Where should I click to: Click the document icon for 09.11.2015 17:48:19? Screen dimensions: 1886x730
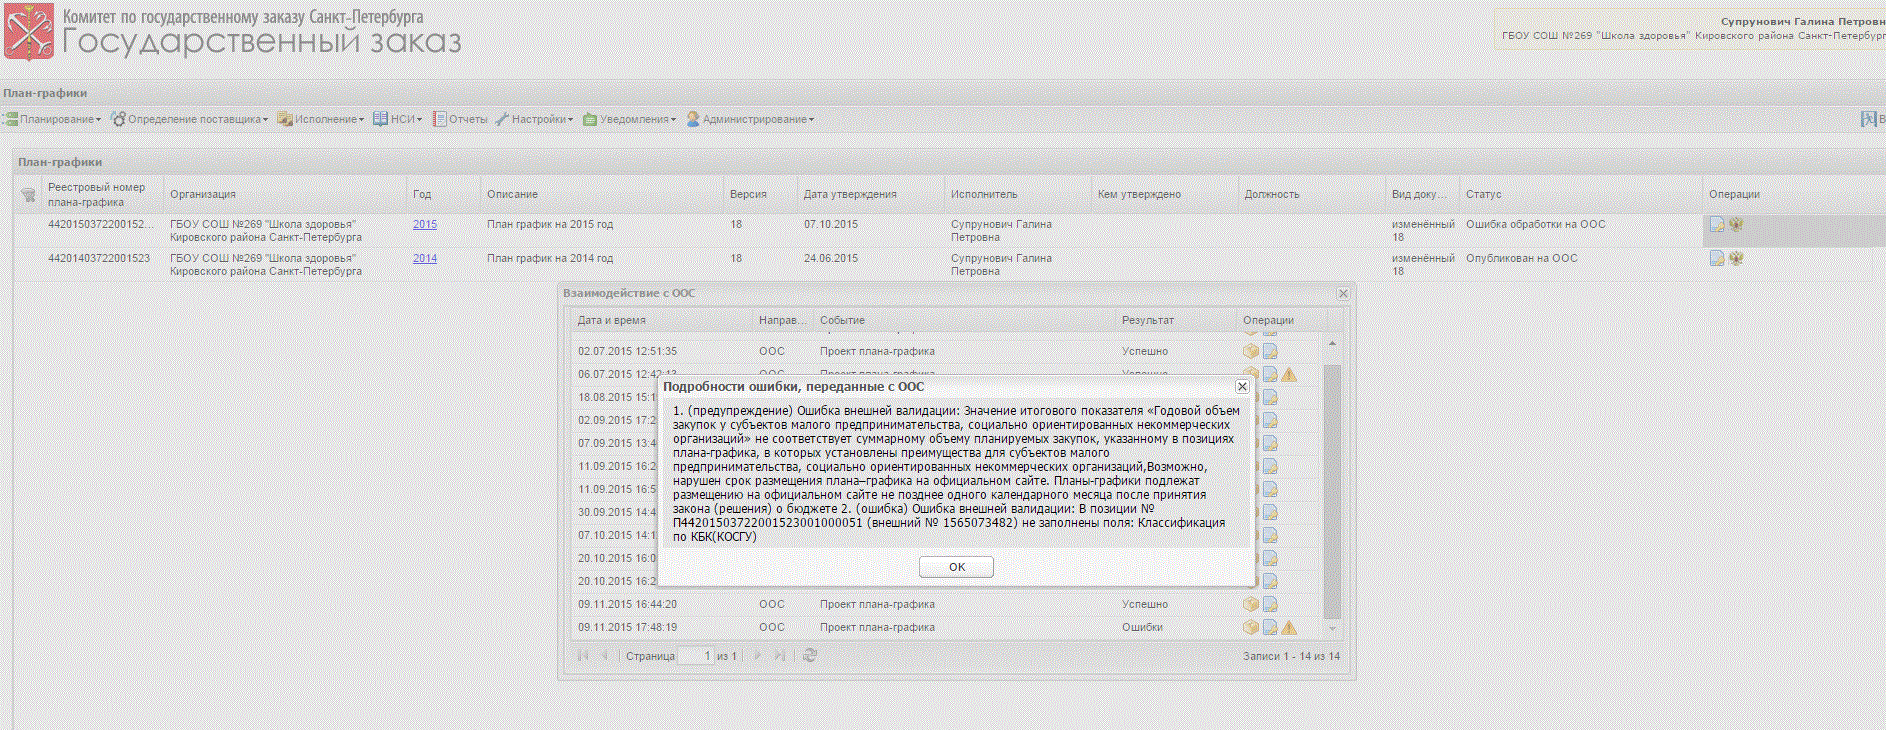click(x=1270, y=627)
